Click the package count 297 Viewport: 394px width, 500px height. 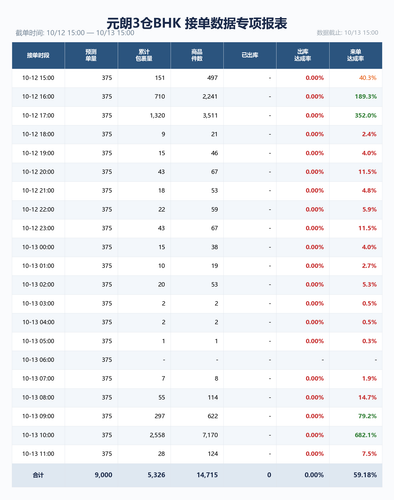(x=160, y=416)
